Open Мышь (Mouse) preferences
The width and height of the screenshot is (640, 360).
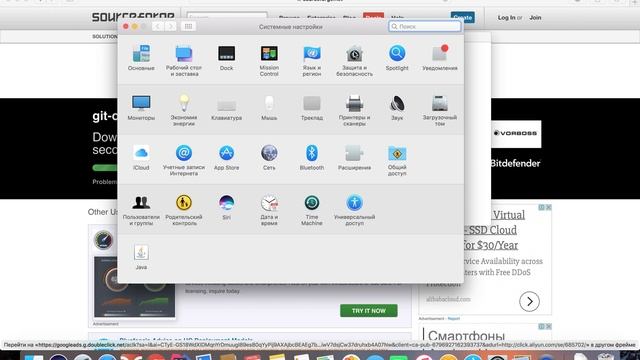click(x=269, y=108)
